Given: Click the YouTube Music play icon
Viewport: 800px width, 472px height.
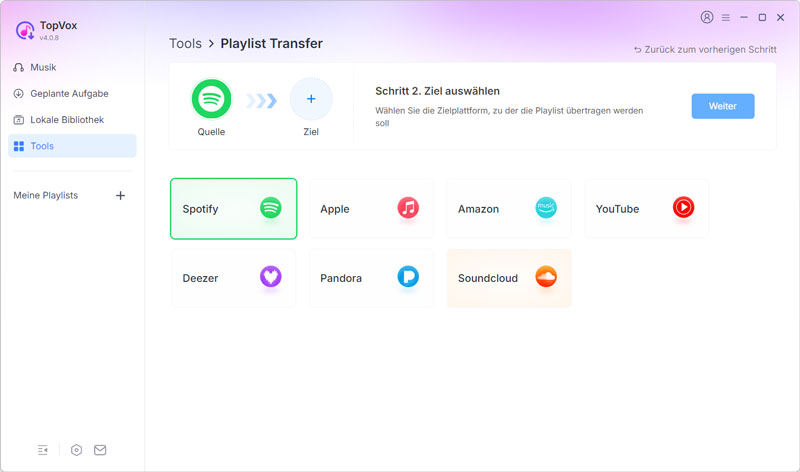Looking at the screenshot, I should pyautogui.click(x=684, y=207).
